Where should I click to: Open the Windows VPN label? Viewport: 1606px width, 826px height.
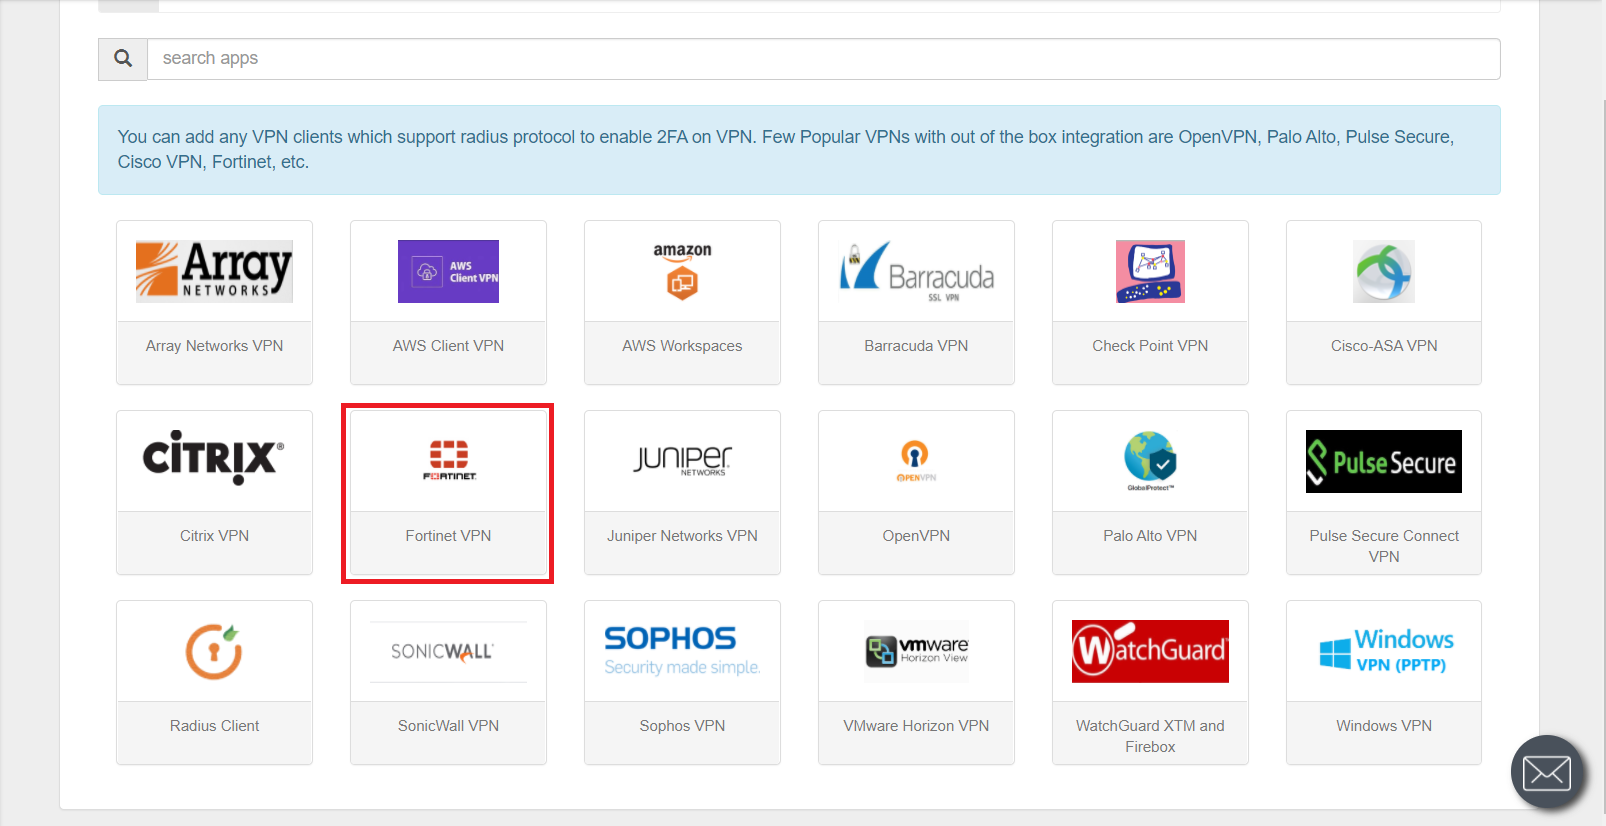1384,726
